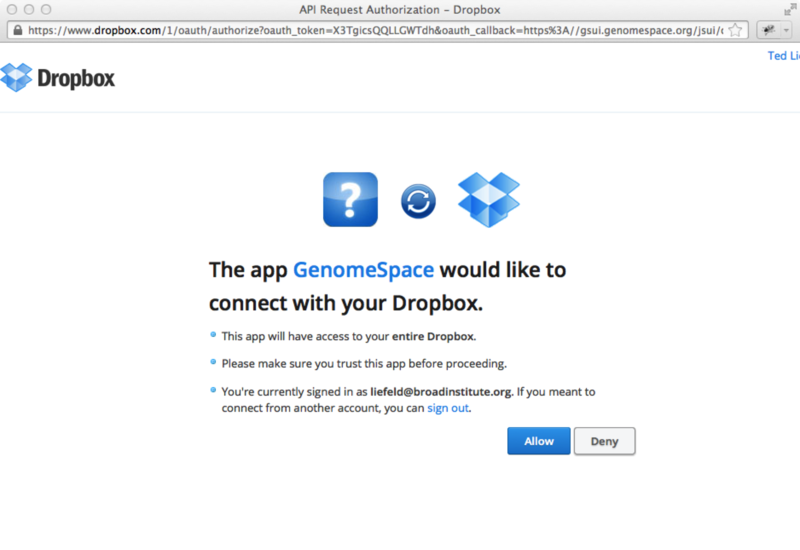Click the Dropbox logo in the header
Viewport: 800px width, 550px height.
click(16, 78)
